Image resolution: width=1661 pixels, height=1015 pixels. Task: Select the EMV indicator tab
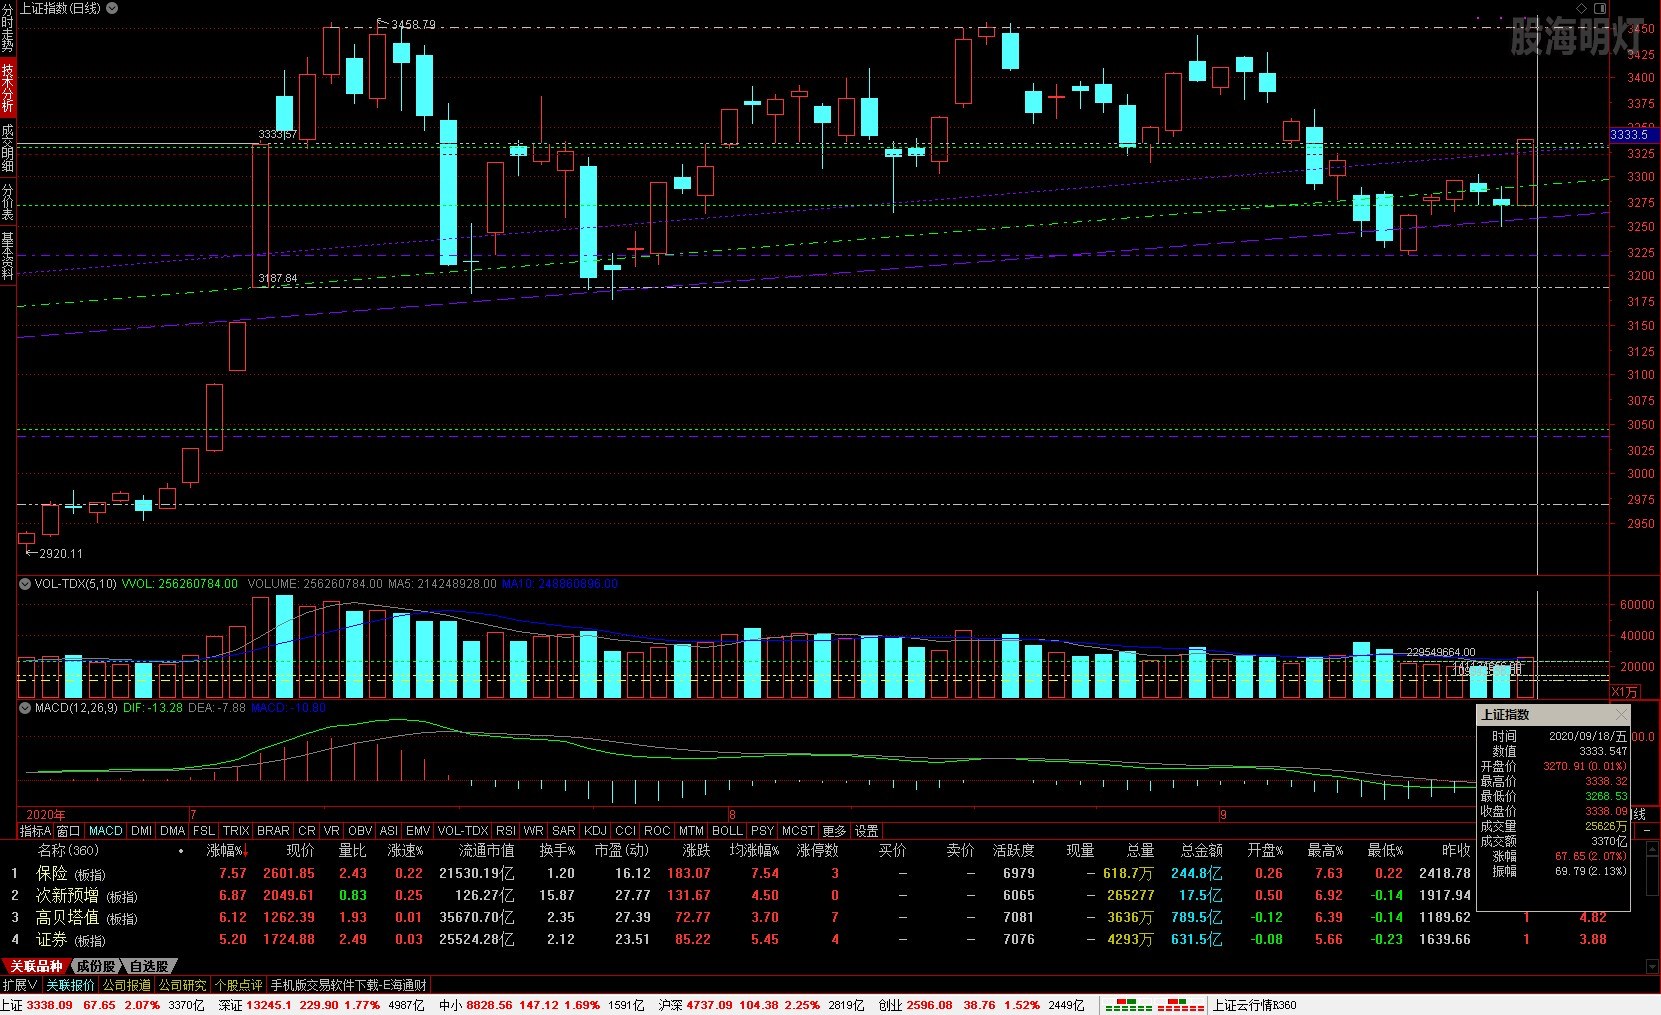(x=418, y=831)
